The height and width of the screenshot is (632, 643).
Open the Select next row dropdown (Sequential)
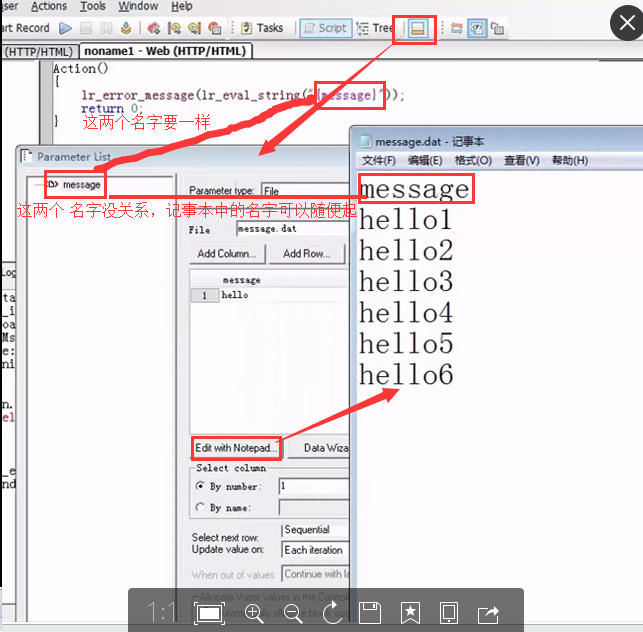[x=316, y=530]
